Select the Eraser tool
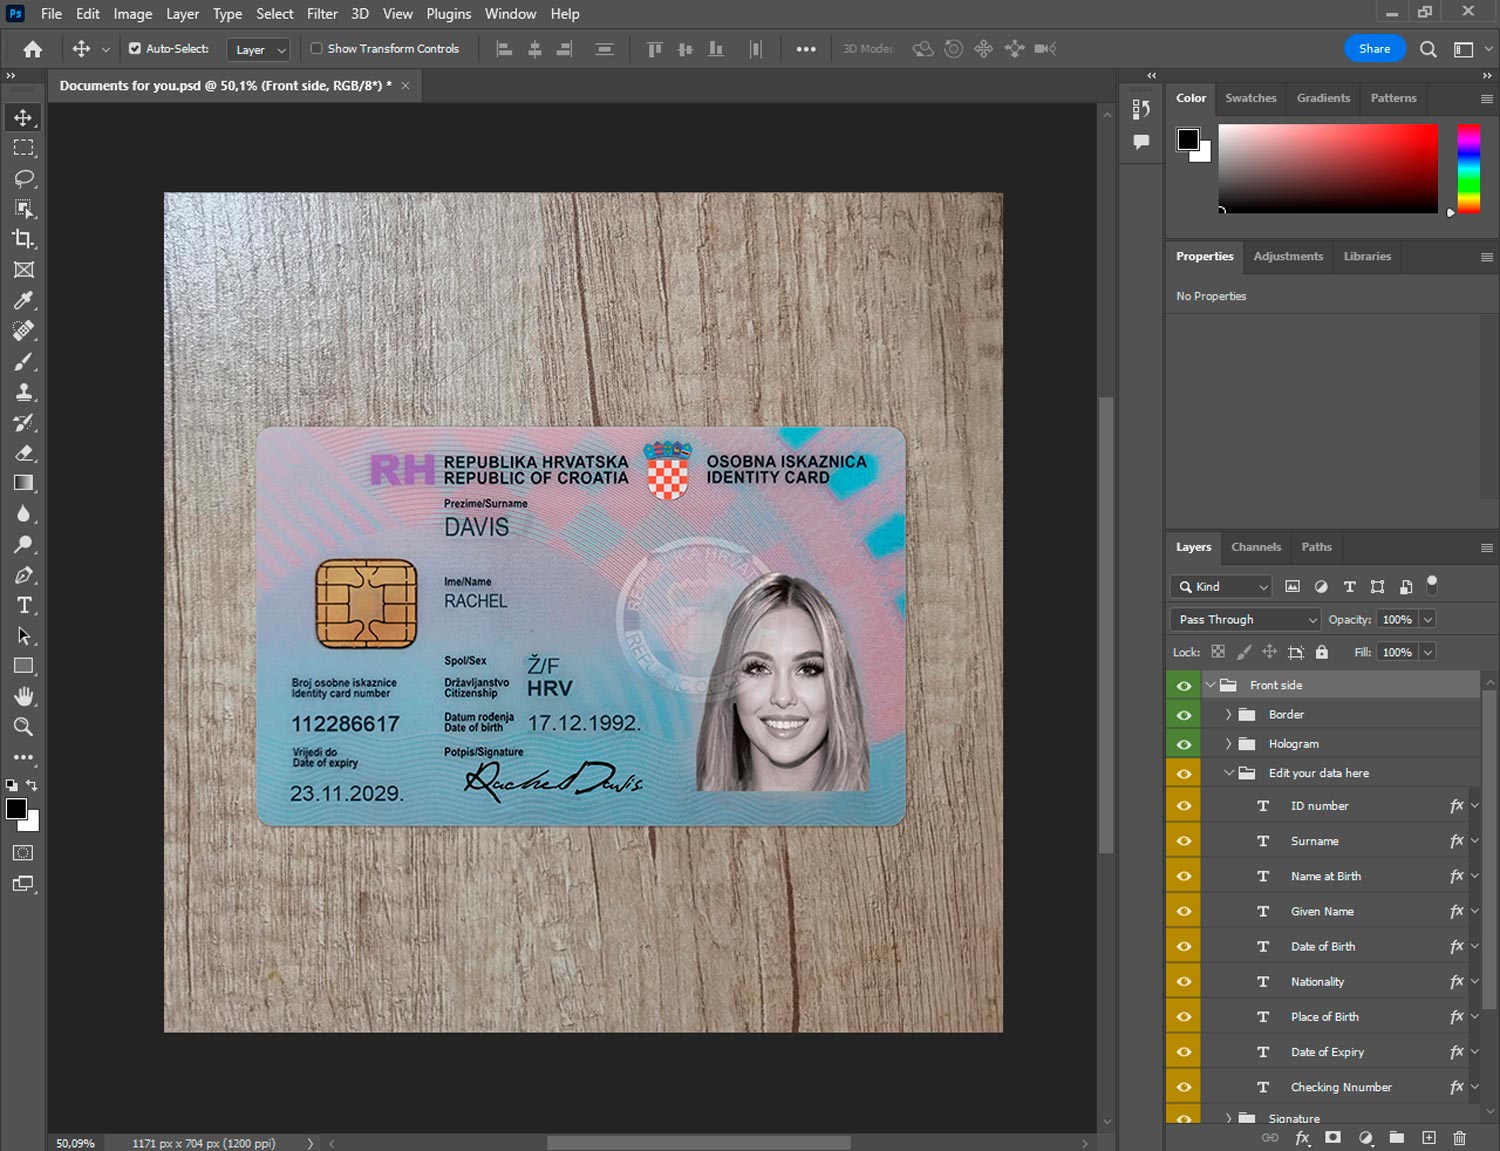The image size is (1500, 1151). coord(24,453)
